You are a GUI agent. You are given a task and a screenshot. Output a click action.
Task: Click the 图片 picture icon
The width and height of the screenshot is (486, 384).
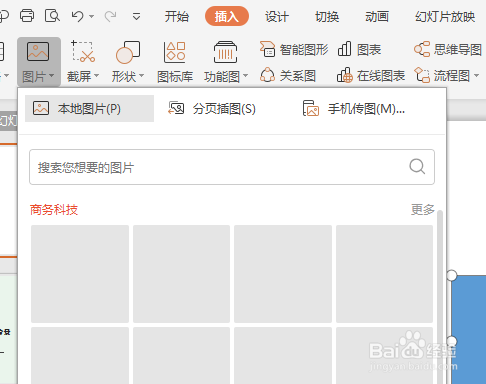[x=38, y=52]
